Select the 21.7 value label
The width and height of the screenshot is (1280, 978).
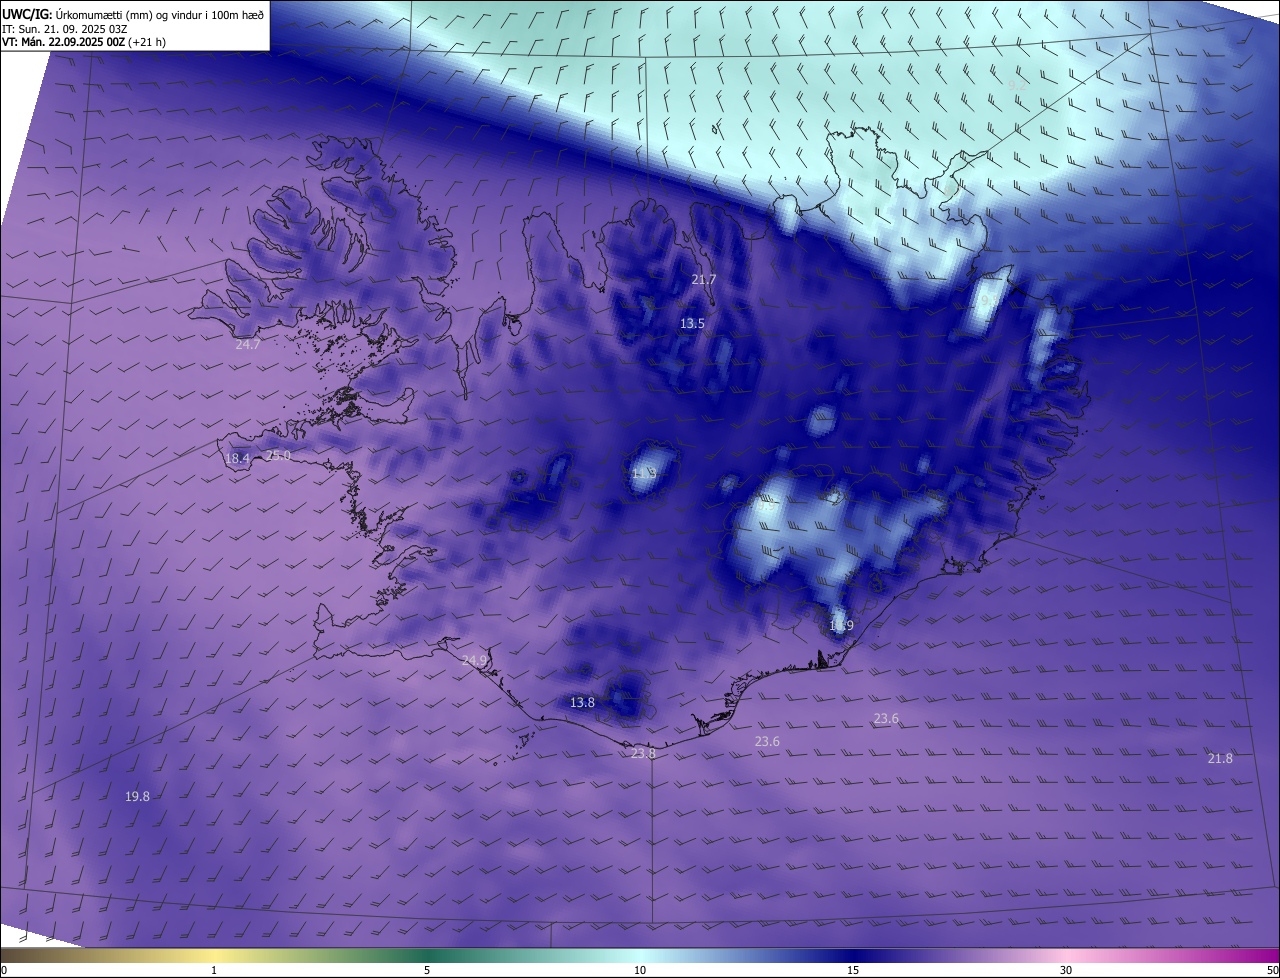coord(704,279)
